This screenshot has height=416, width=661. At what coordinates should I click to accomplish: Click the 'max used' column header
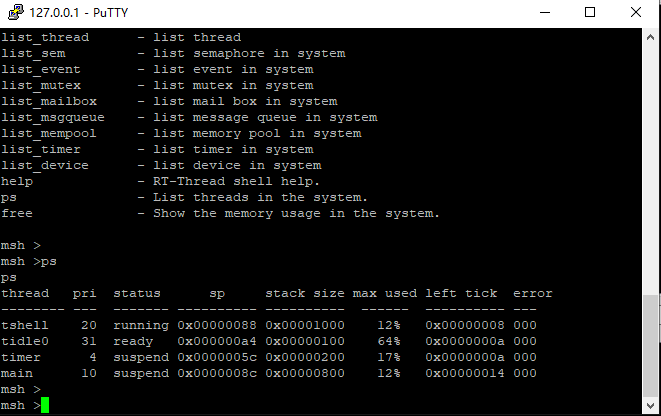(x=385, y=293)
